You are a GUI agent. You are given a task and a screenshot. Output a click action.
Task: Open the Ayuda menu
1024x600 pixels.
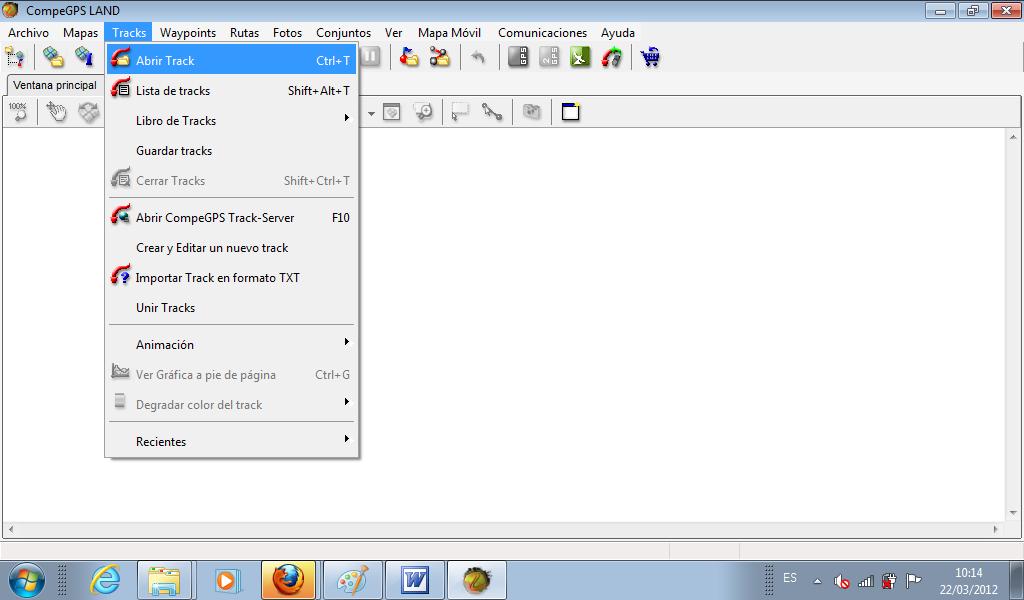tap(618, 33)
